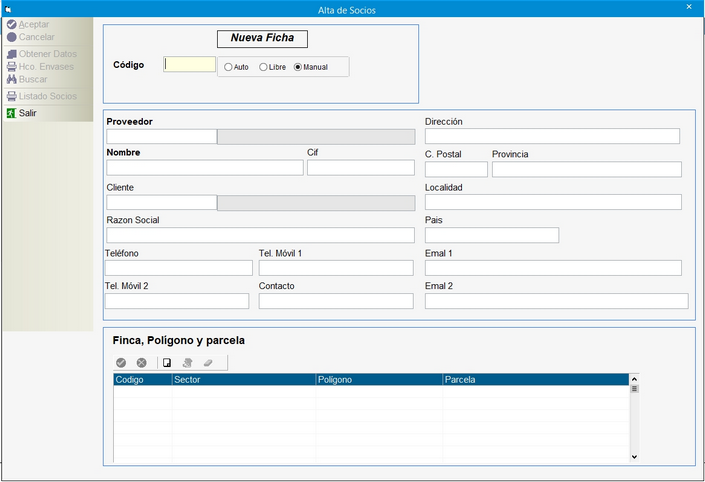Click the Codigo column header in grid
This screenshot has height=482, width=705.
pyautogui.click(x=143, y=379)
